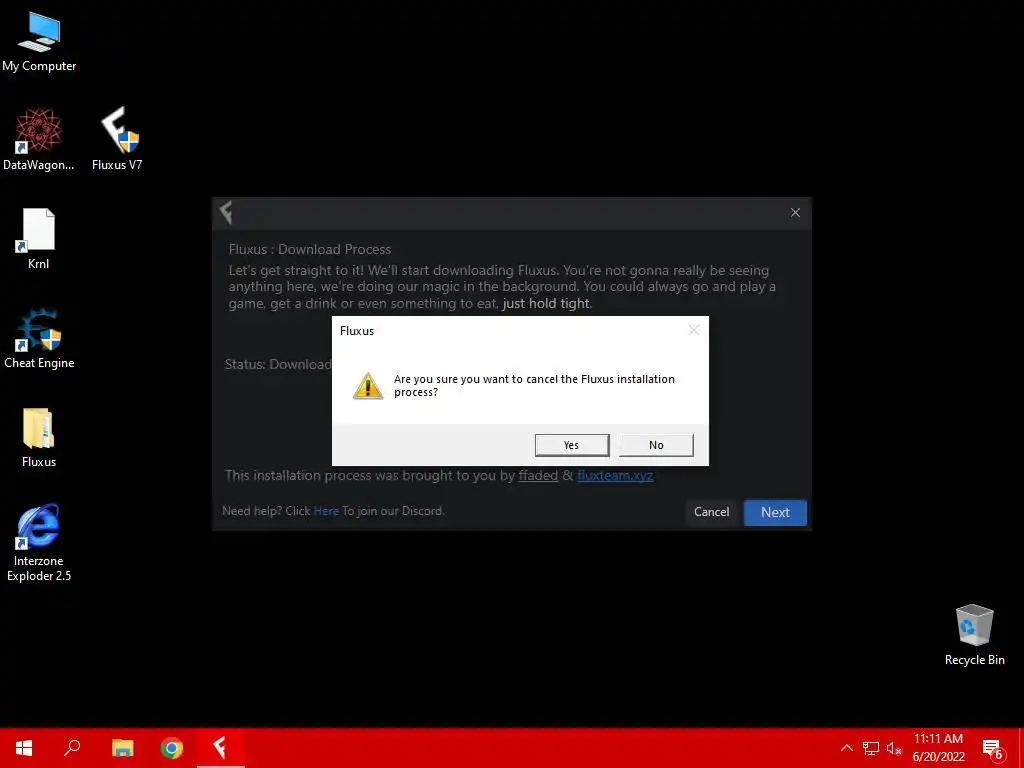The image size is (1024, 768).
Task: Open the Windows Start menu
Action: point(24,748)
